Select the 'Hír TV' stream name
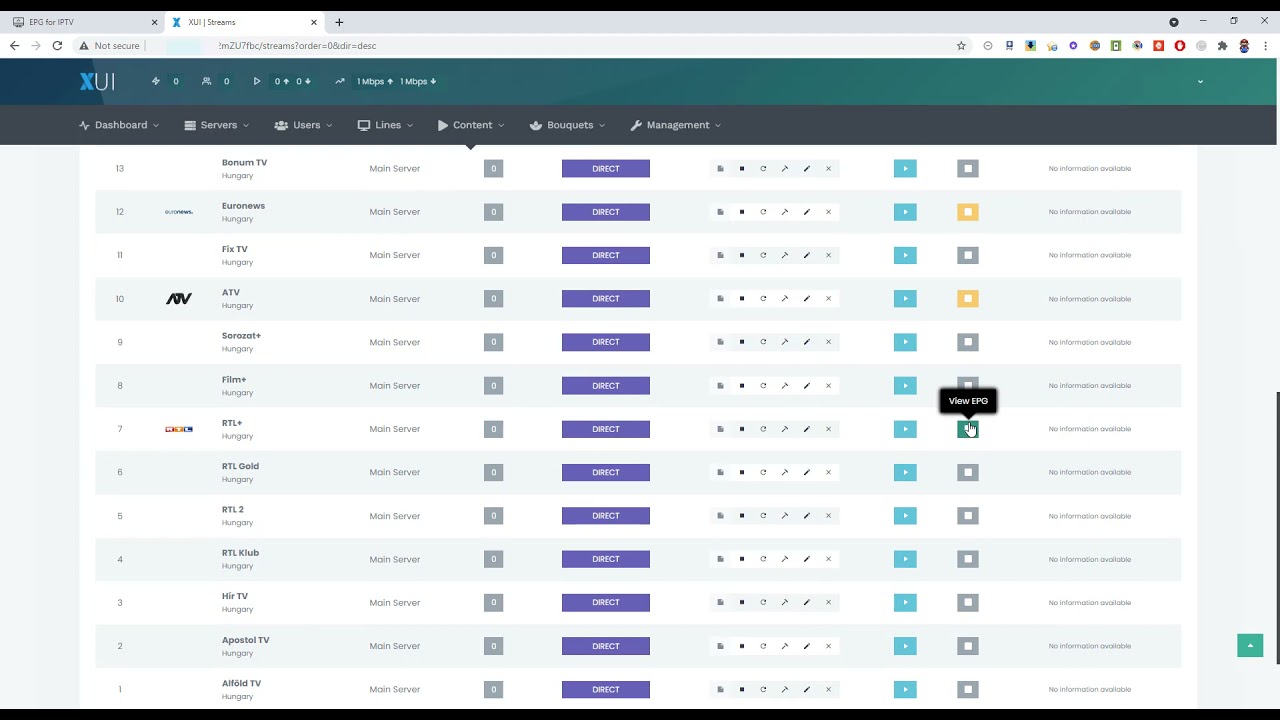This screenshot has height=720, width=1280. click(x=235, y=597)
